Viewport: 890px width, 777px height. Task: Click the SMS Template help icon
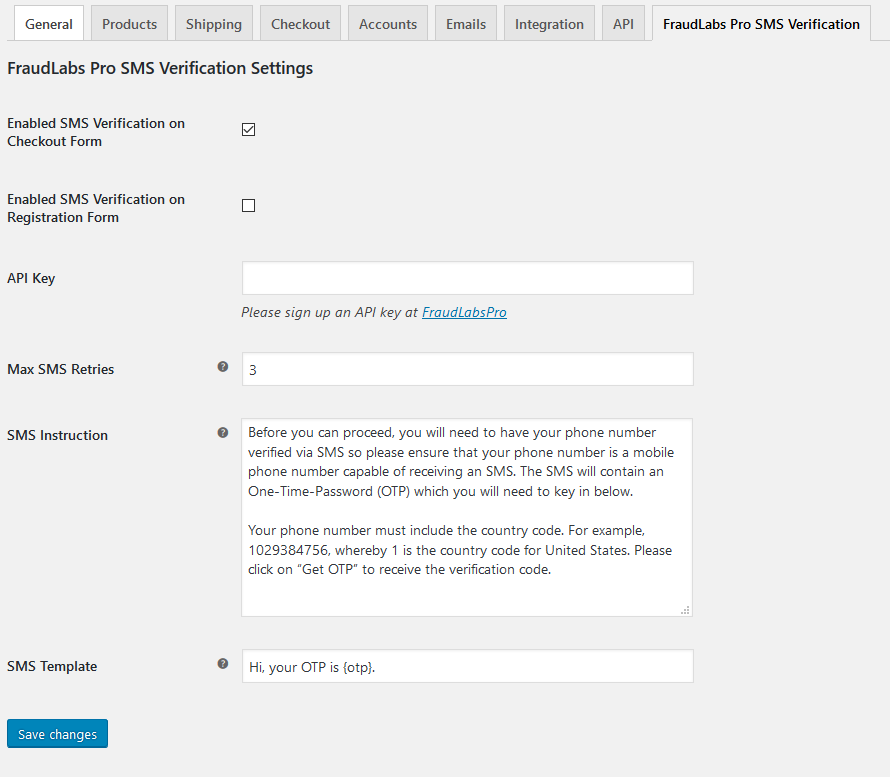(222, 663)
